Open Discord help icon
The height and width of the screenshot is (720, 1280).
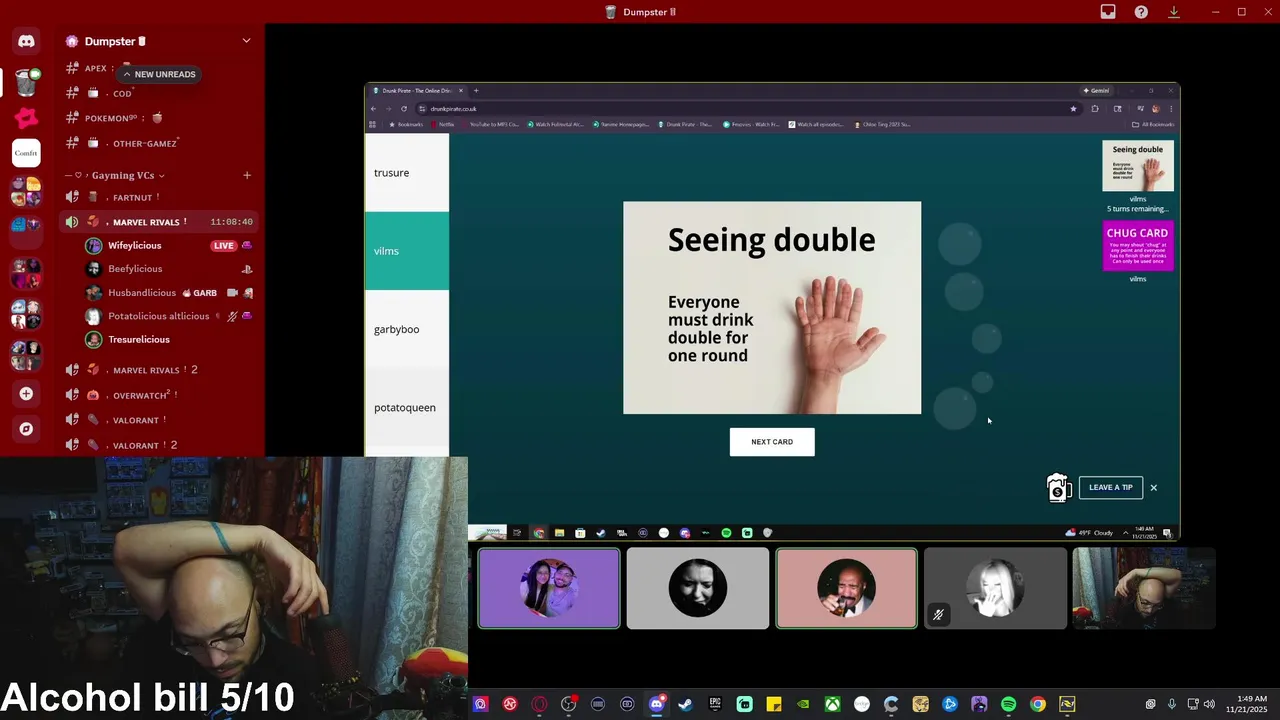[x=1141, y=12]
